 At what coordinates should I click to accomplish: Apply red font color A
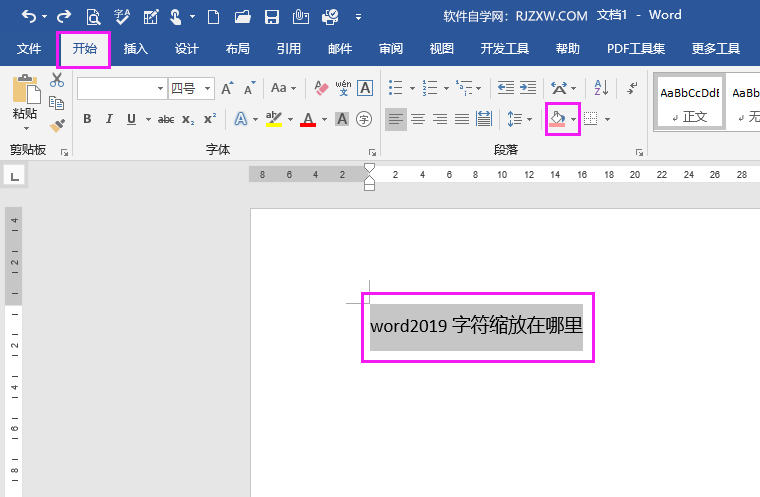308,119
